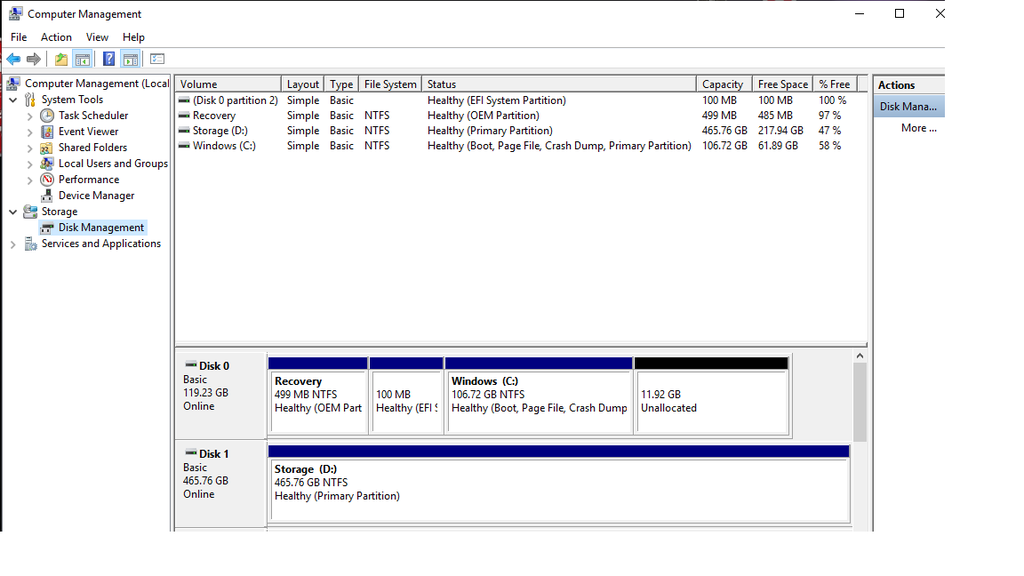
Task: Click the Forward arrow toolbar icon
Action: 33,59
